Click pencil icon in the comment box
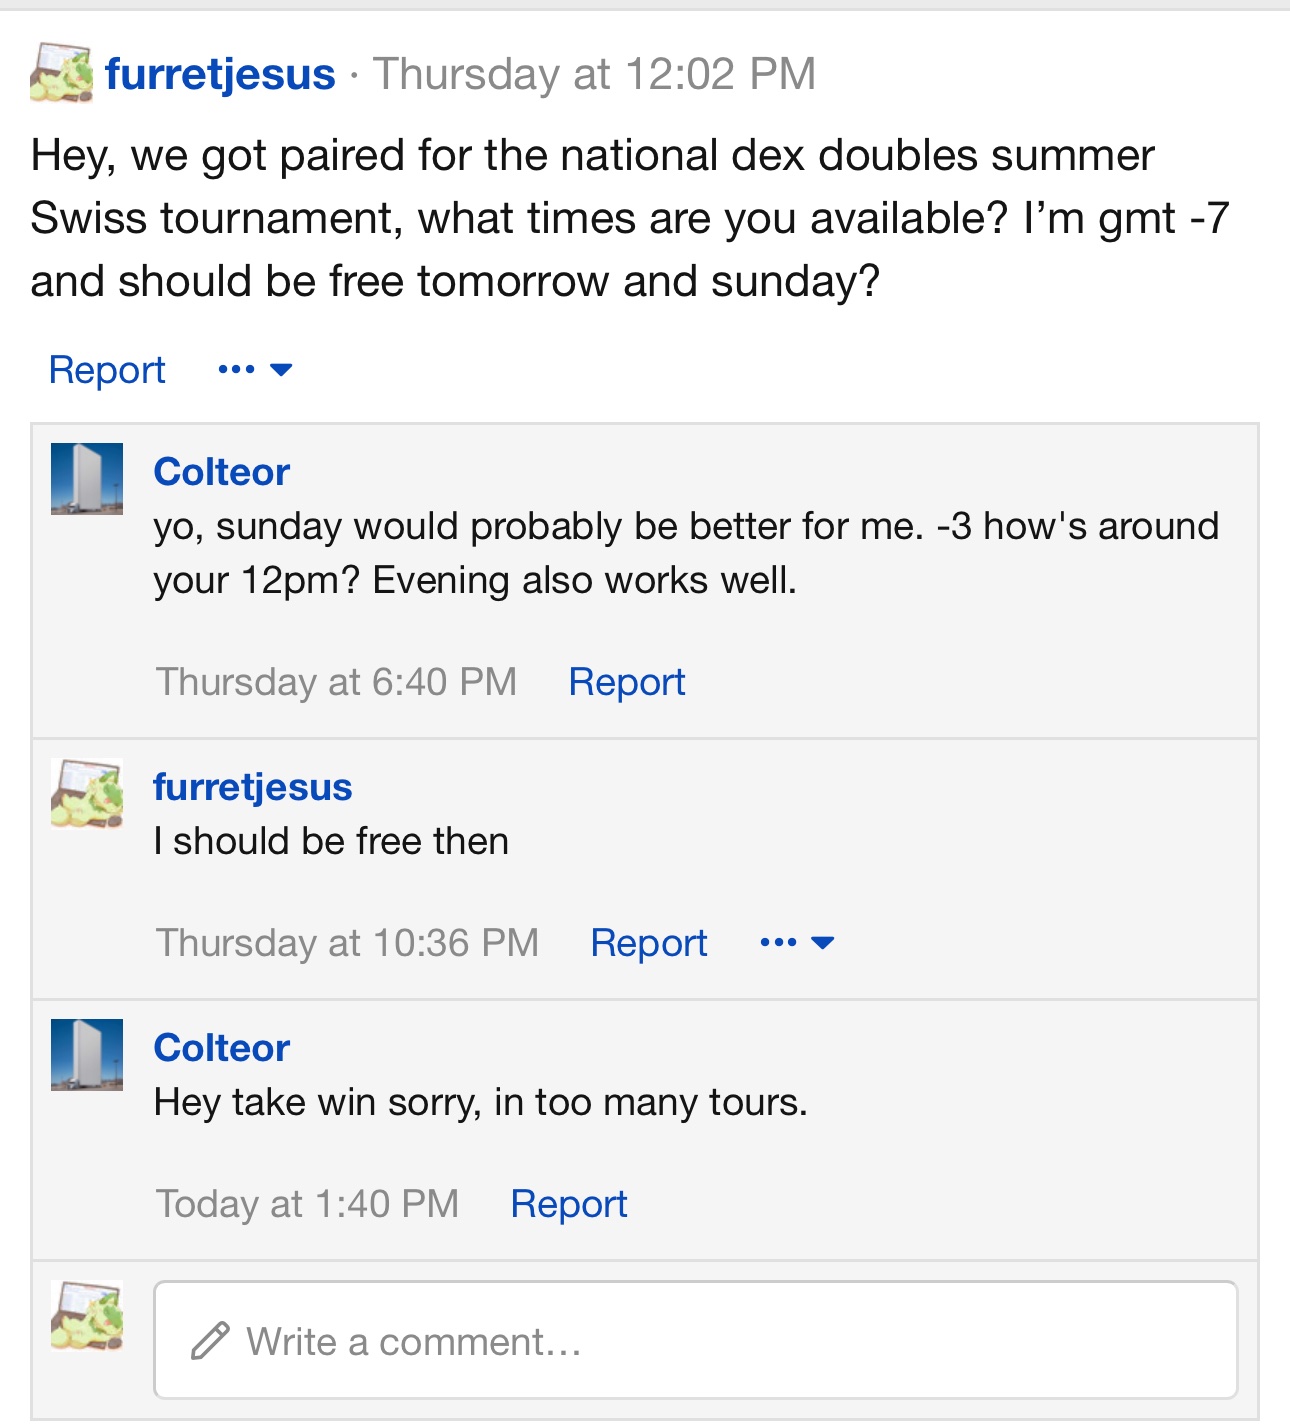This screenshot has height=1425, width=1290. click(210, 1341)
